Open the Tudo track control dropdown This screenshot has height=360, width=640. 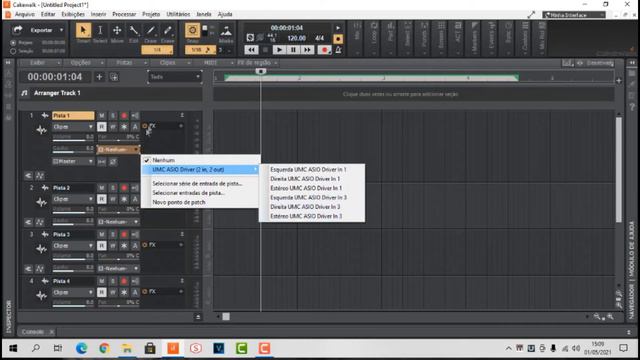[175, 77]
